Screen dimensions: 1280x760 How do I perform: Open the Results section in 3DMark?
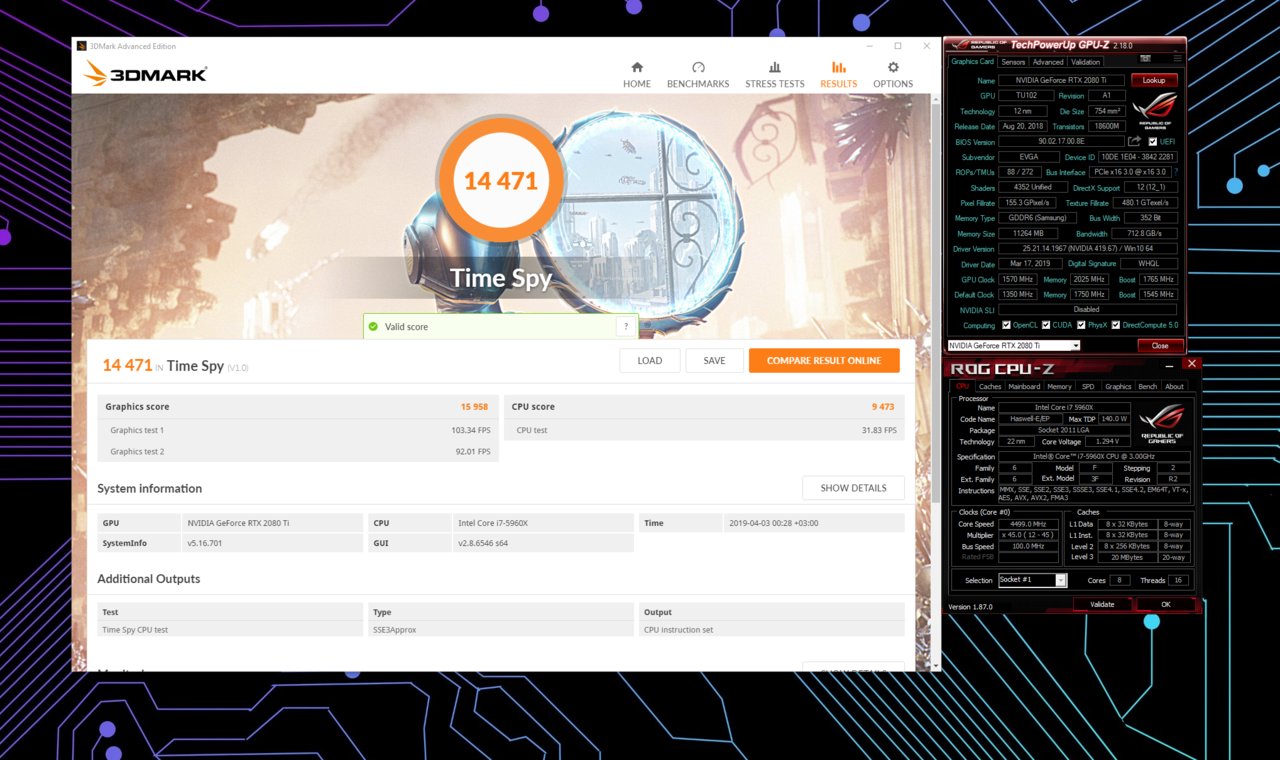(838, 74)
